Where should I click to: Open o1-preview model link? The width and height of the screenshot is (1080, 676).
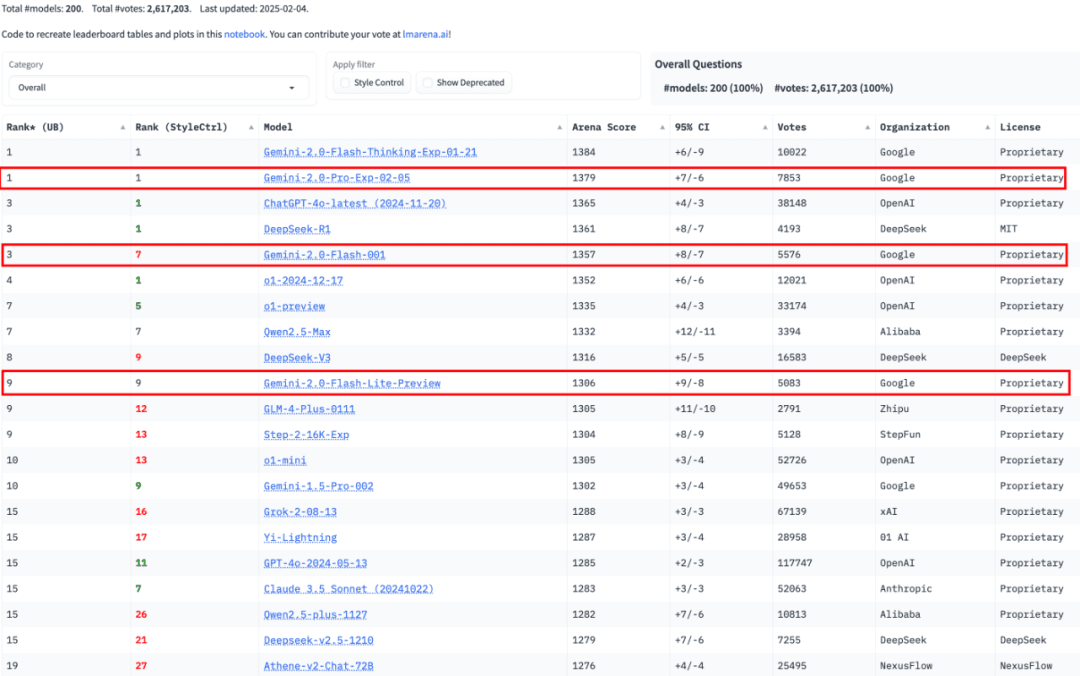294,306
